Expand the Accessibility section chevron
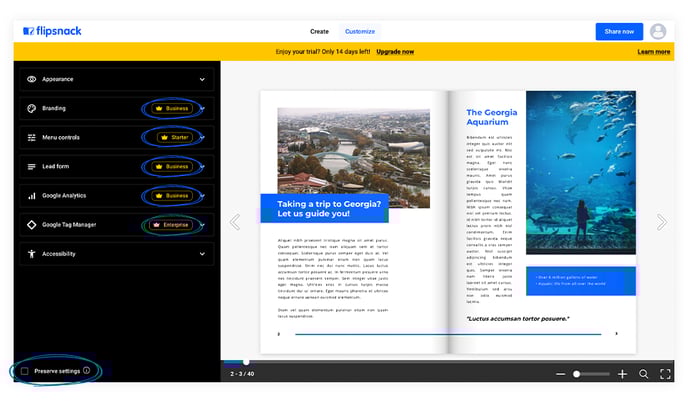Image resolution: width=688 pixels, height=403 pixels. 202,254
